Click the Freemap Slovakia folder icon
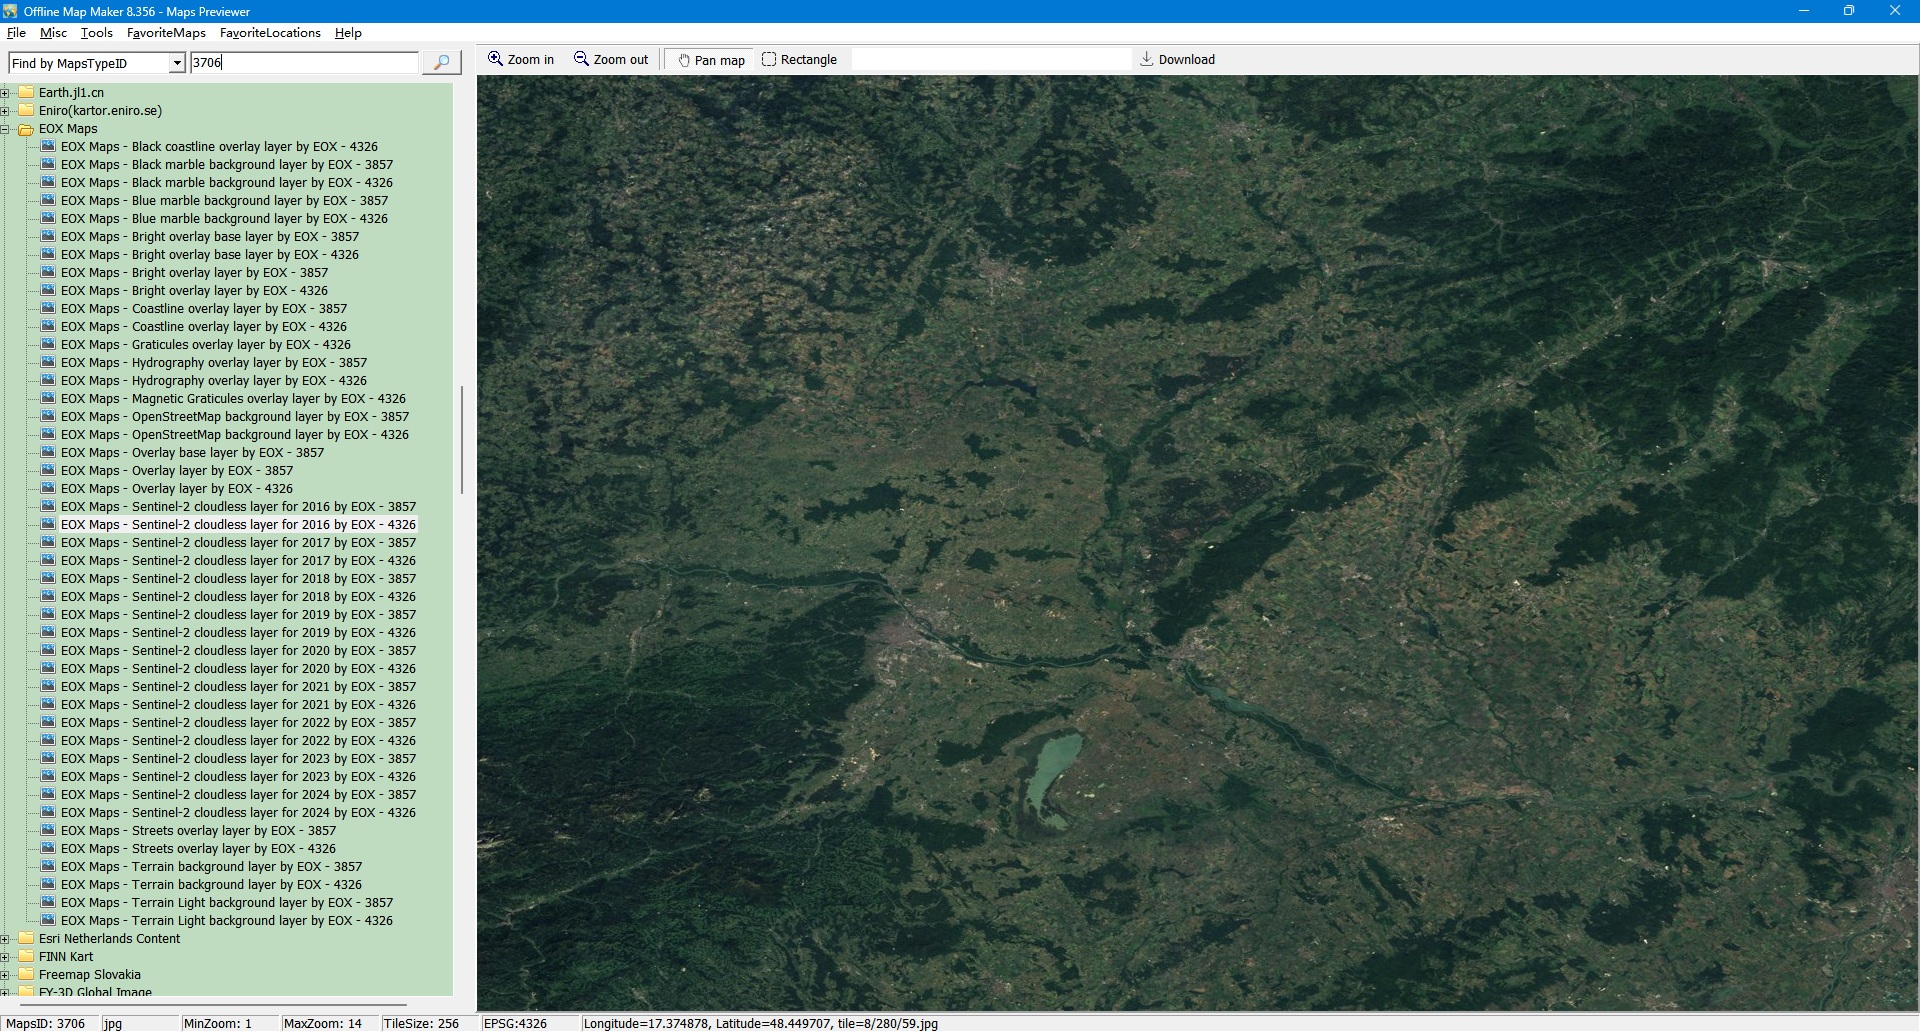The width and height of the screenshot is (1920, 1032). (x=26, y=975)
